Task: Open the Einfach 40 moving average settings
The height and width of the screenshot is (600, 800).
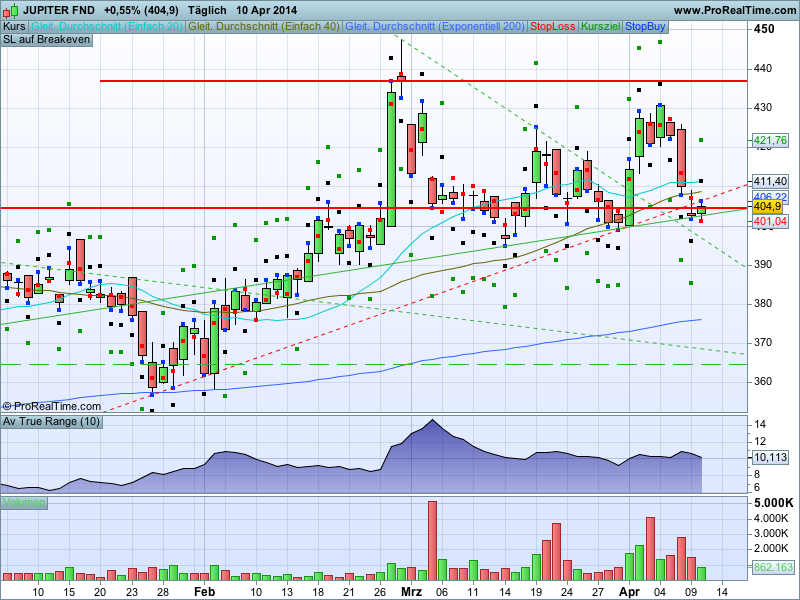Action: click(264, 25)
